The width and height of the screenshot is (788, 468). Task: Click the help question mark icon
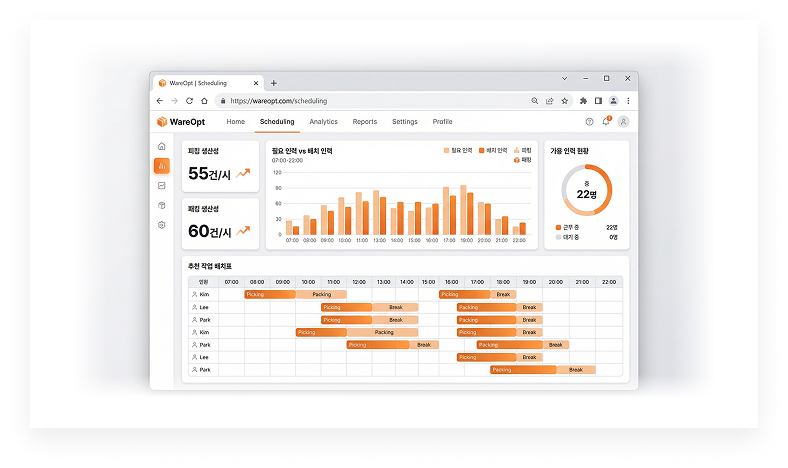tap(589, 122)
